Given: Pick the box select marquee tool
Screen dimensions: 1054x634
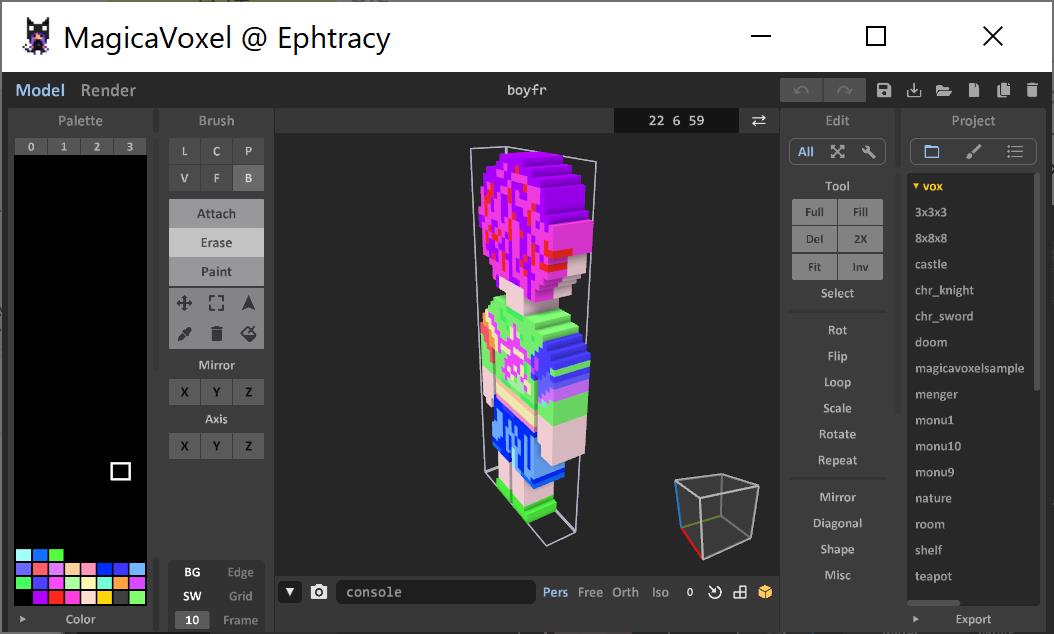Looking at the screenshot, I should point(216,303).
